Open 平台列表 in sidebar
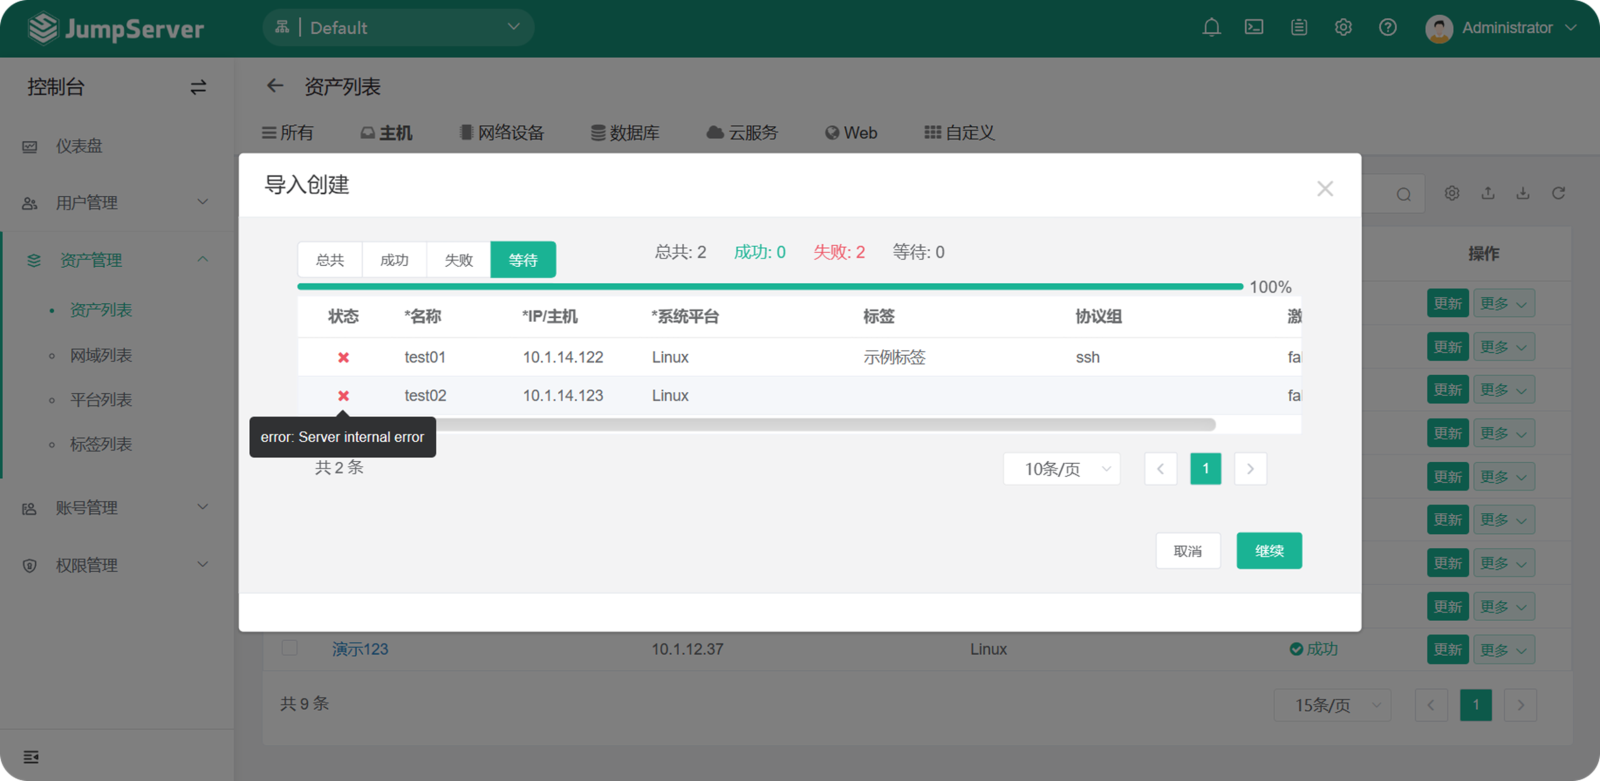The width and height of the screenshot is (1600, 781). (101, 400)
